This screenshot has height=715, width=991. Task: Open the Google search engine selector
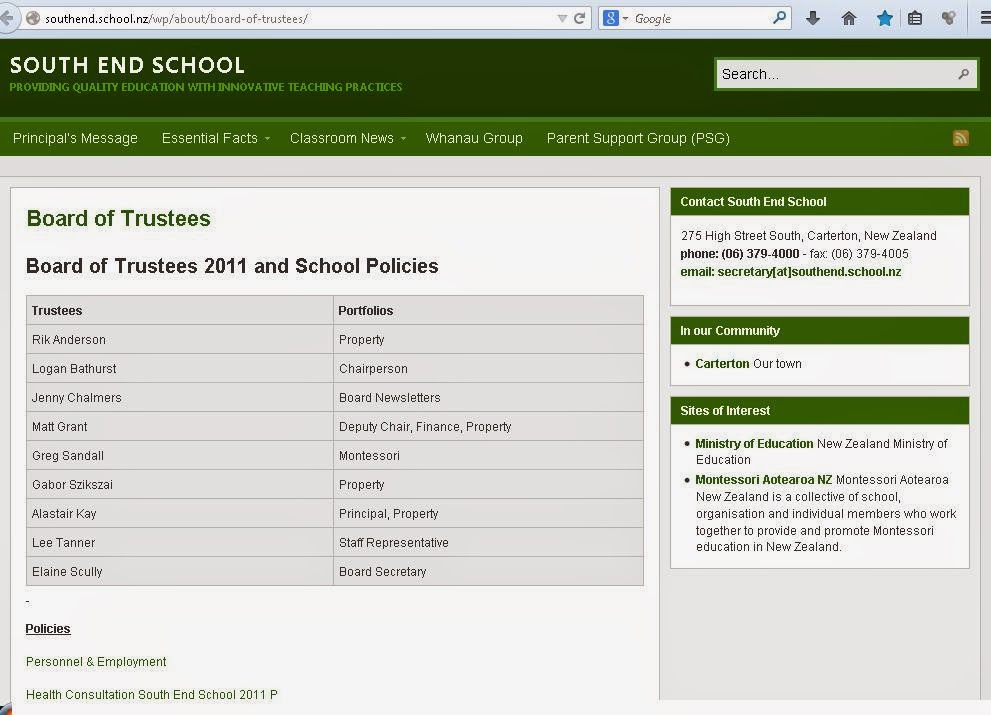(x=615, y=18)
